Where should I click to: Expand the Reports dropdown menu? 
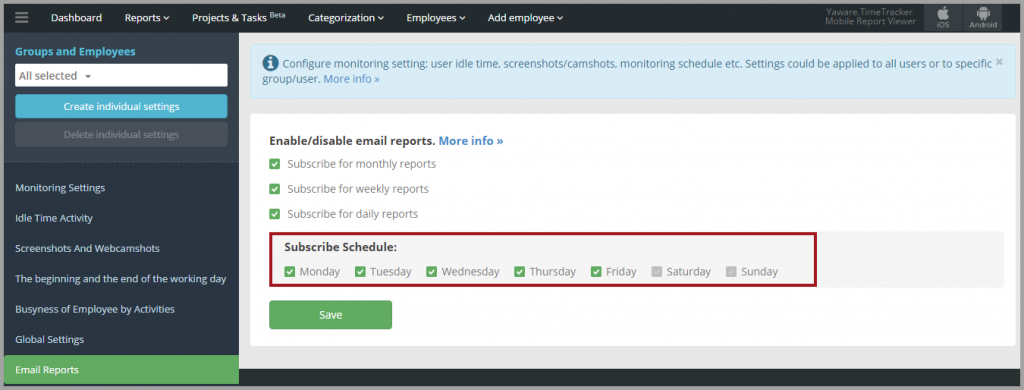click(147, 18)
